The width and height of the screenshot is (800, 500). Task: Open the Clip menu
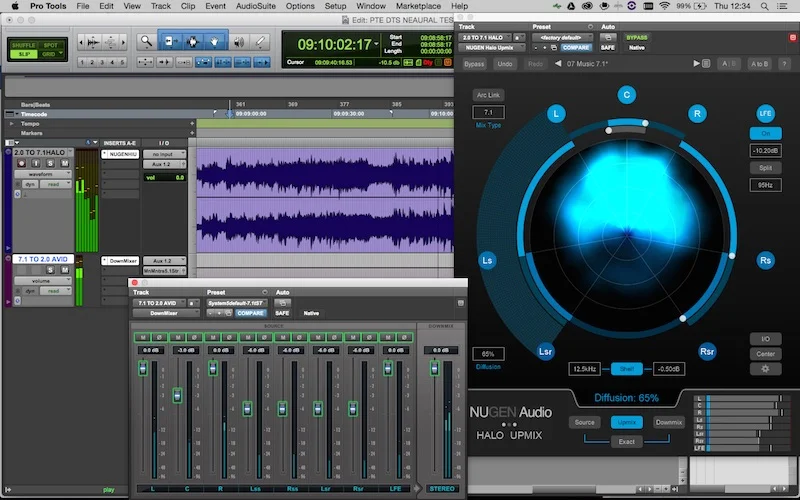click(188, 6)
